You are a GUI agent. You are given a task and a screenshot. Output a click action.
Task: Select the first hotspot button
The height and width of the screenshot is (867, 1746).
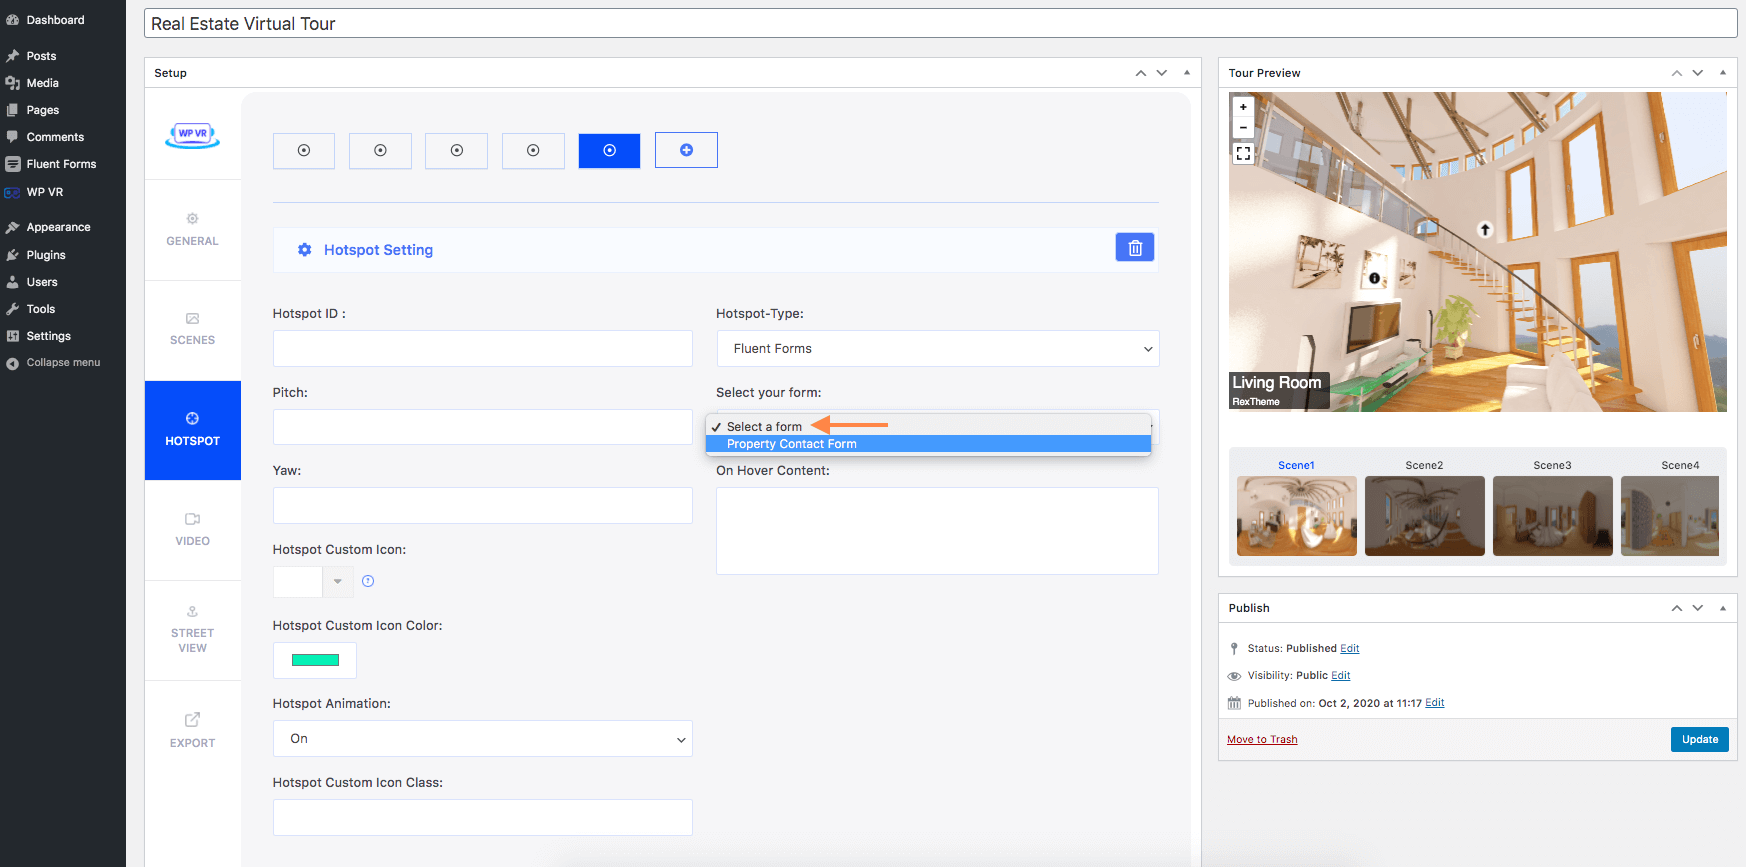click(x=304, y=150)
